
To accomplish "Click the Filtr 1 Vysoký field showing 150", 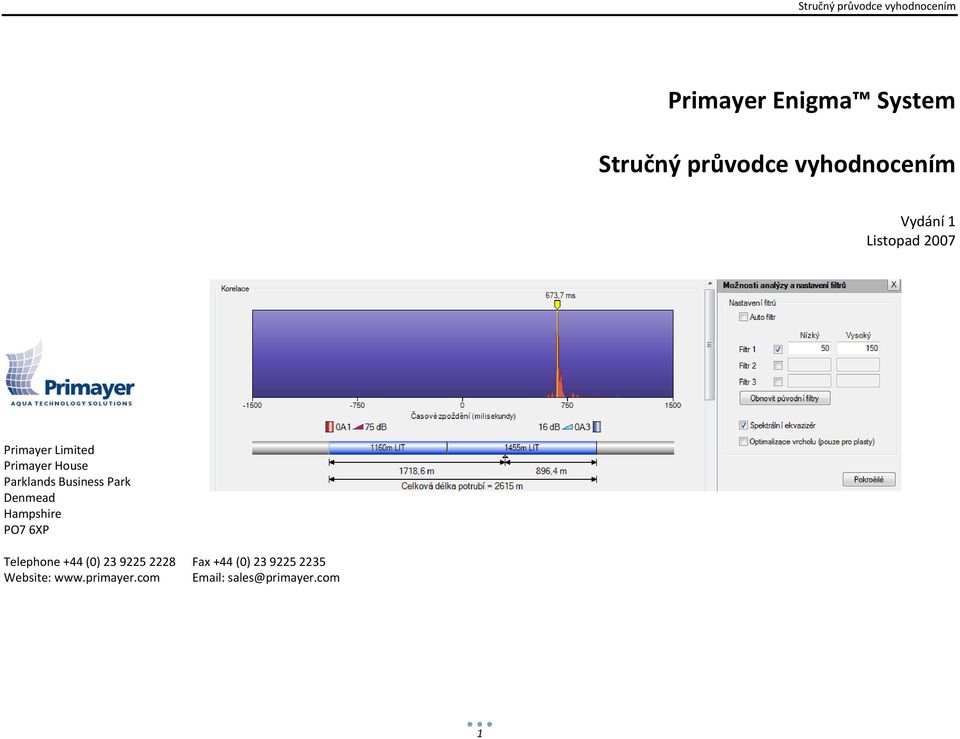I will (x=858, y=348).
